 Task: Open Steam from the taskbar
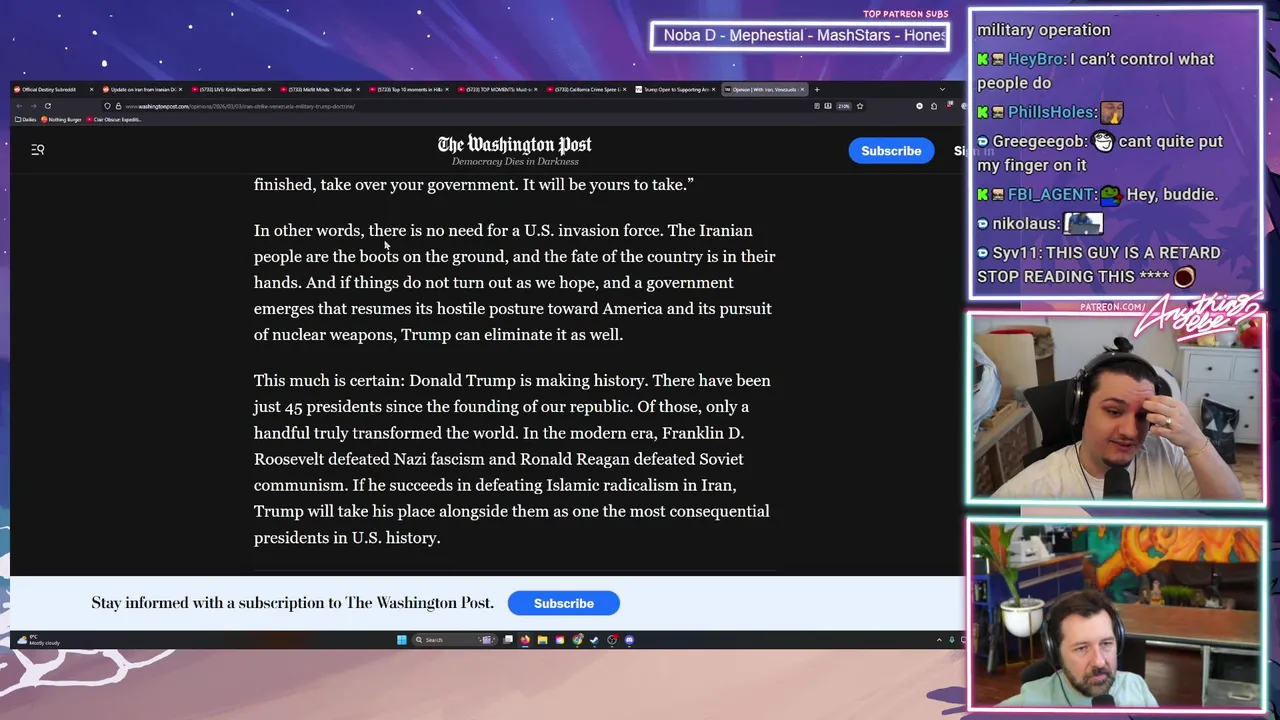point(594,640)
